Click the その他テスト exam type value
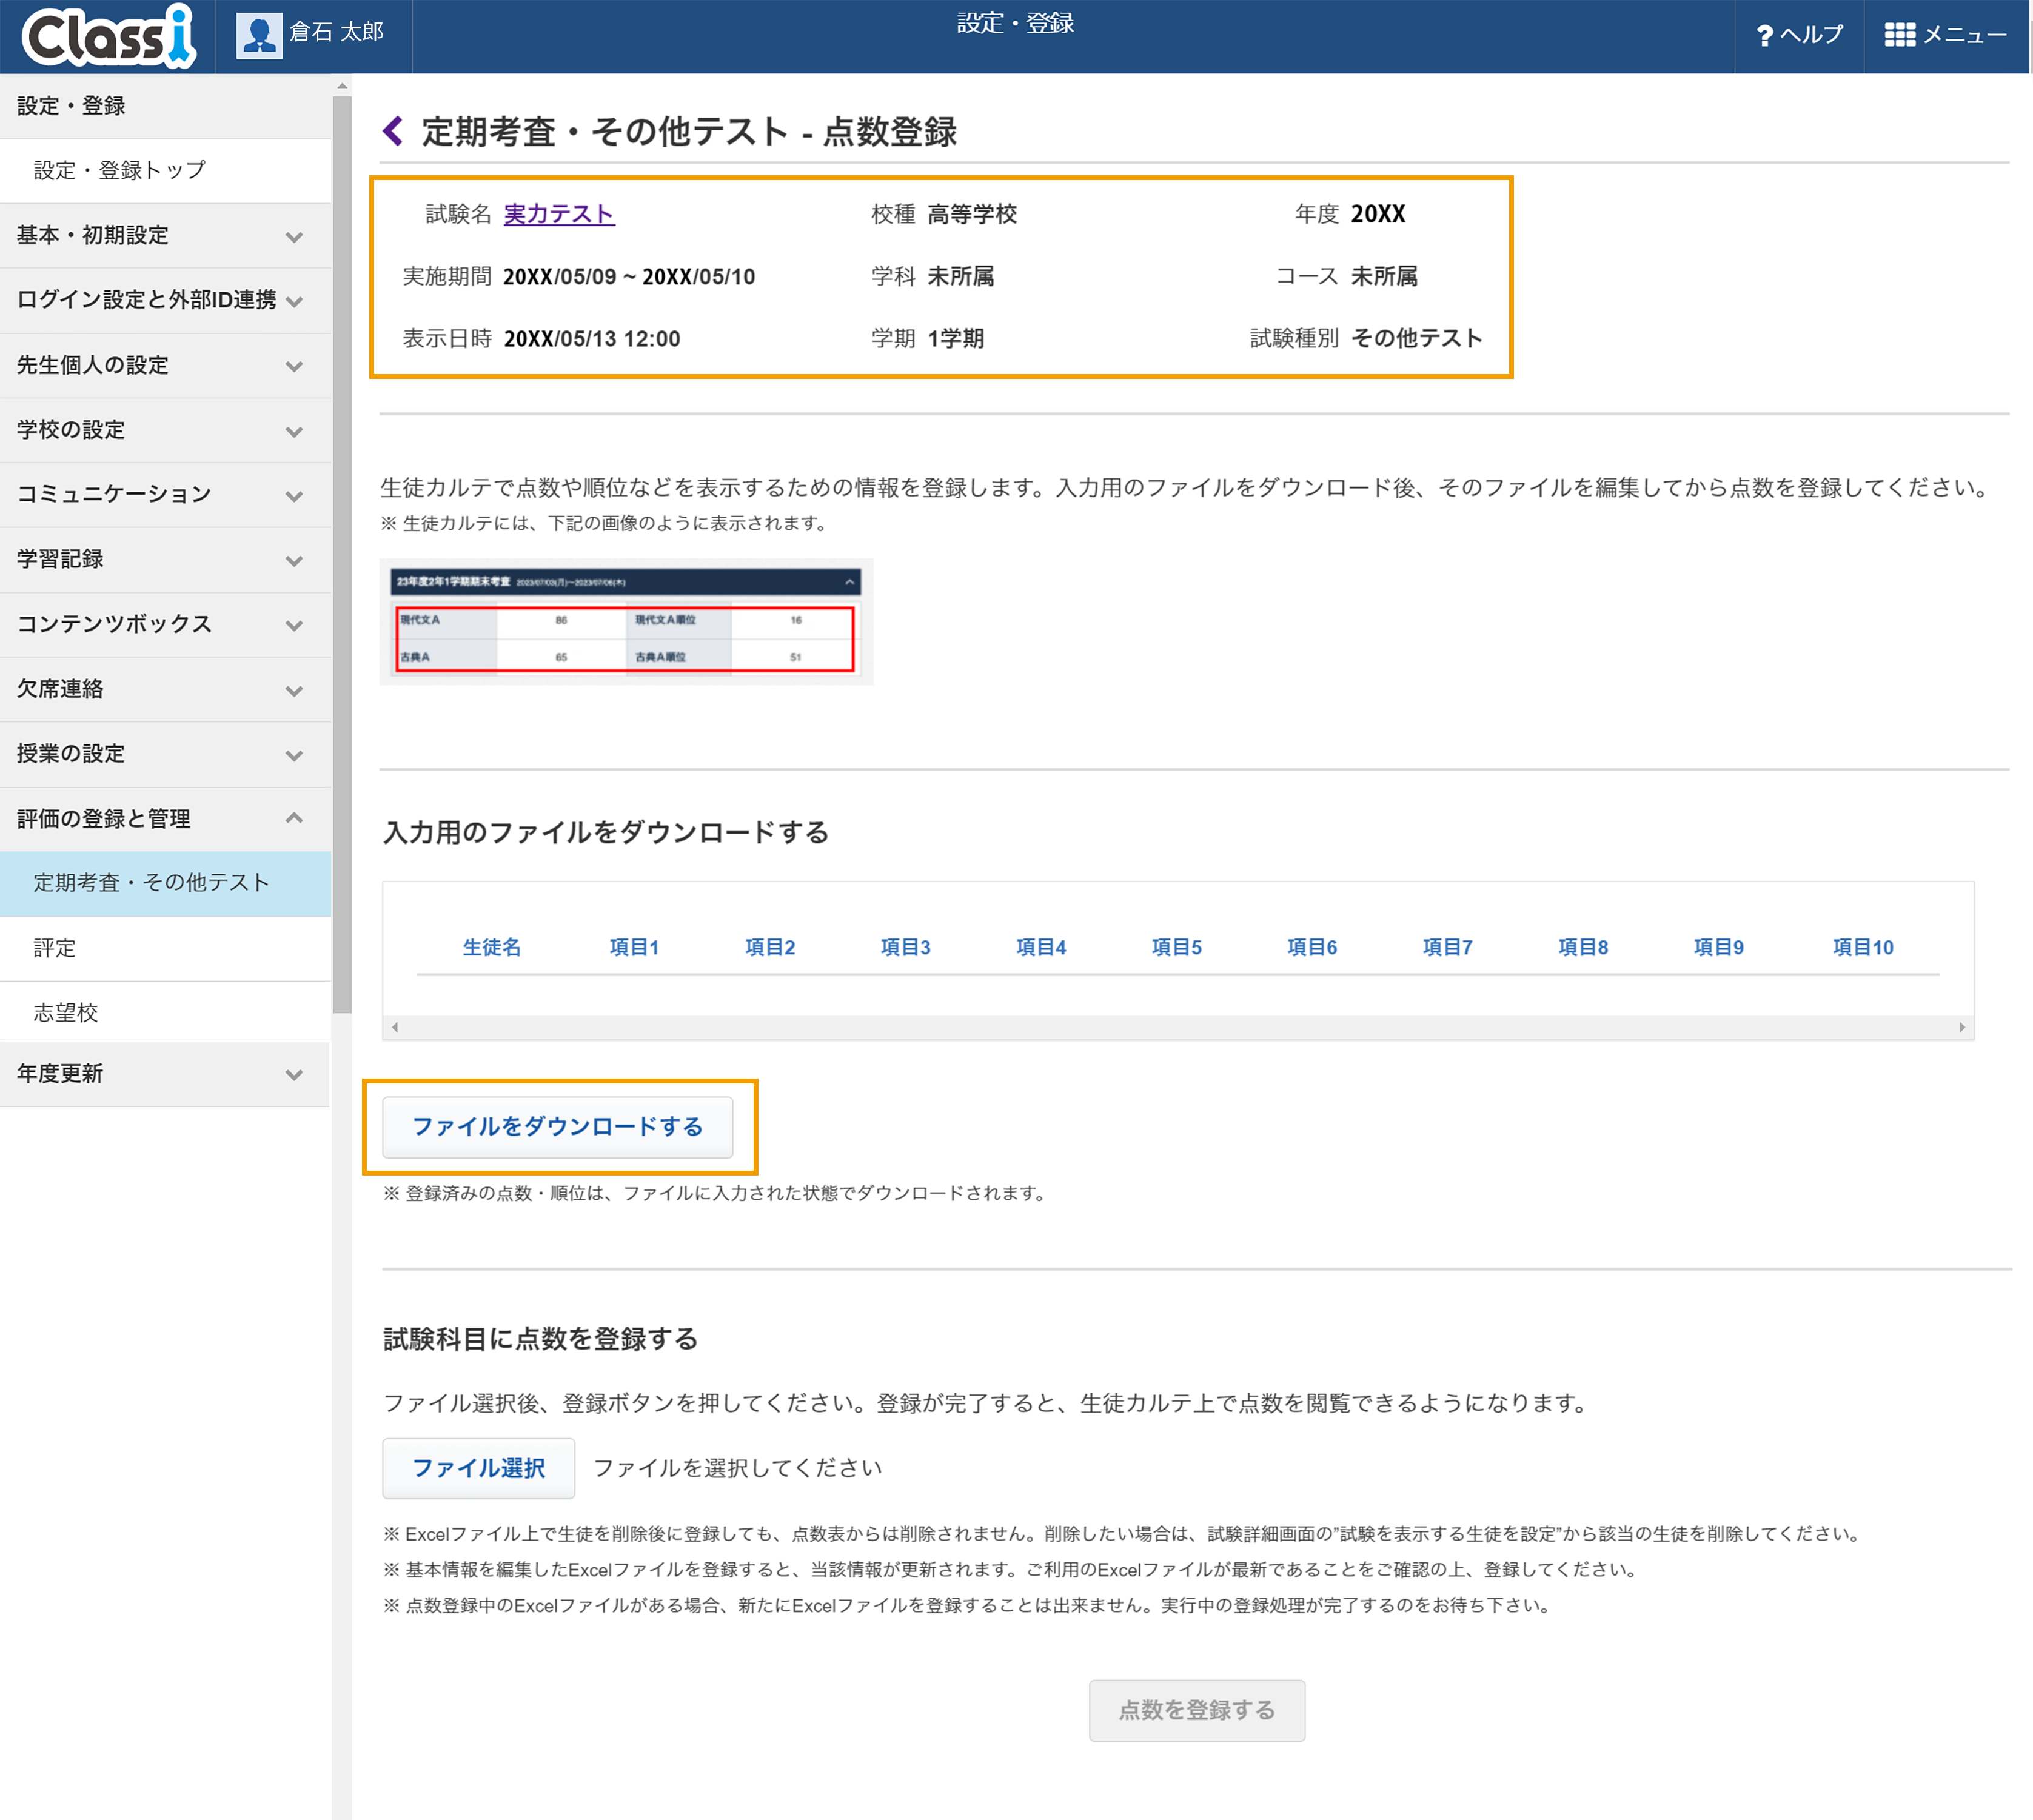The image size is (2033, 1820). tap(1416, 339)
